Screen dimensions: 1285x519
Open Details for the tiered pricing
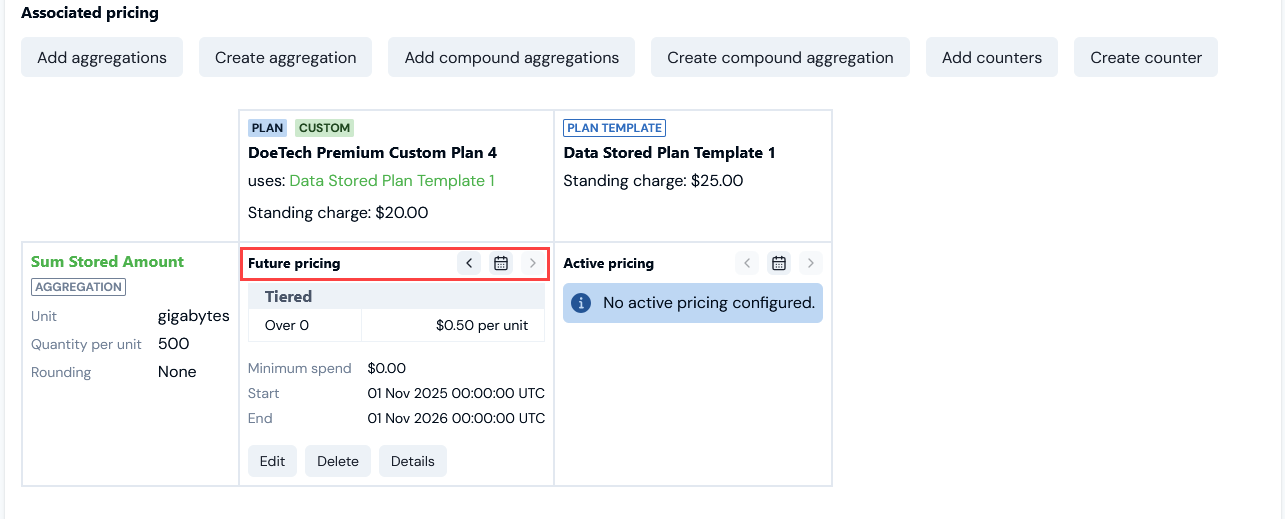(x=413, y=461)
